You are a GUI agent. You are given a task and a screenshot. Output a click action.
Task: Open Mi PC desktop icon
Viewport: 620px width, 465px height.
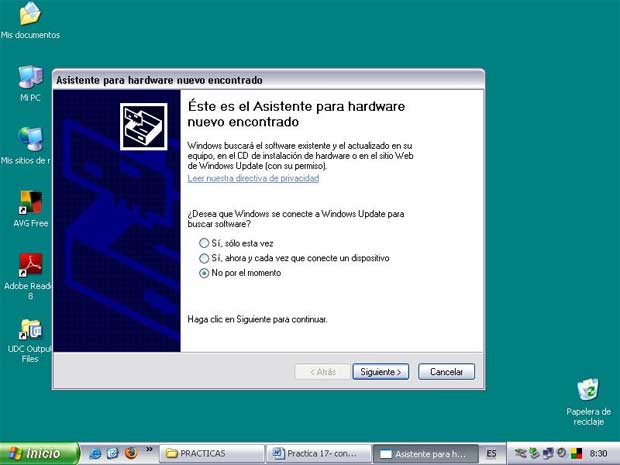click(x=30, y=84)
